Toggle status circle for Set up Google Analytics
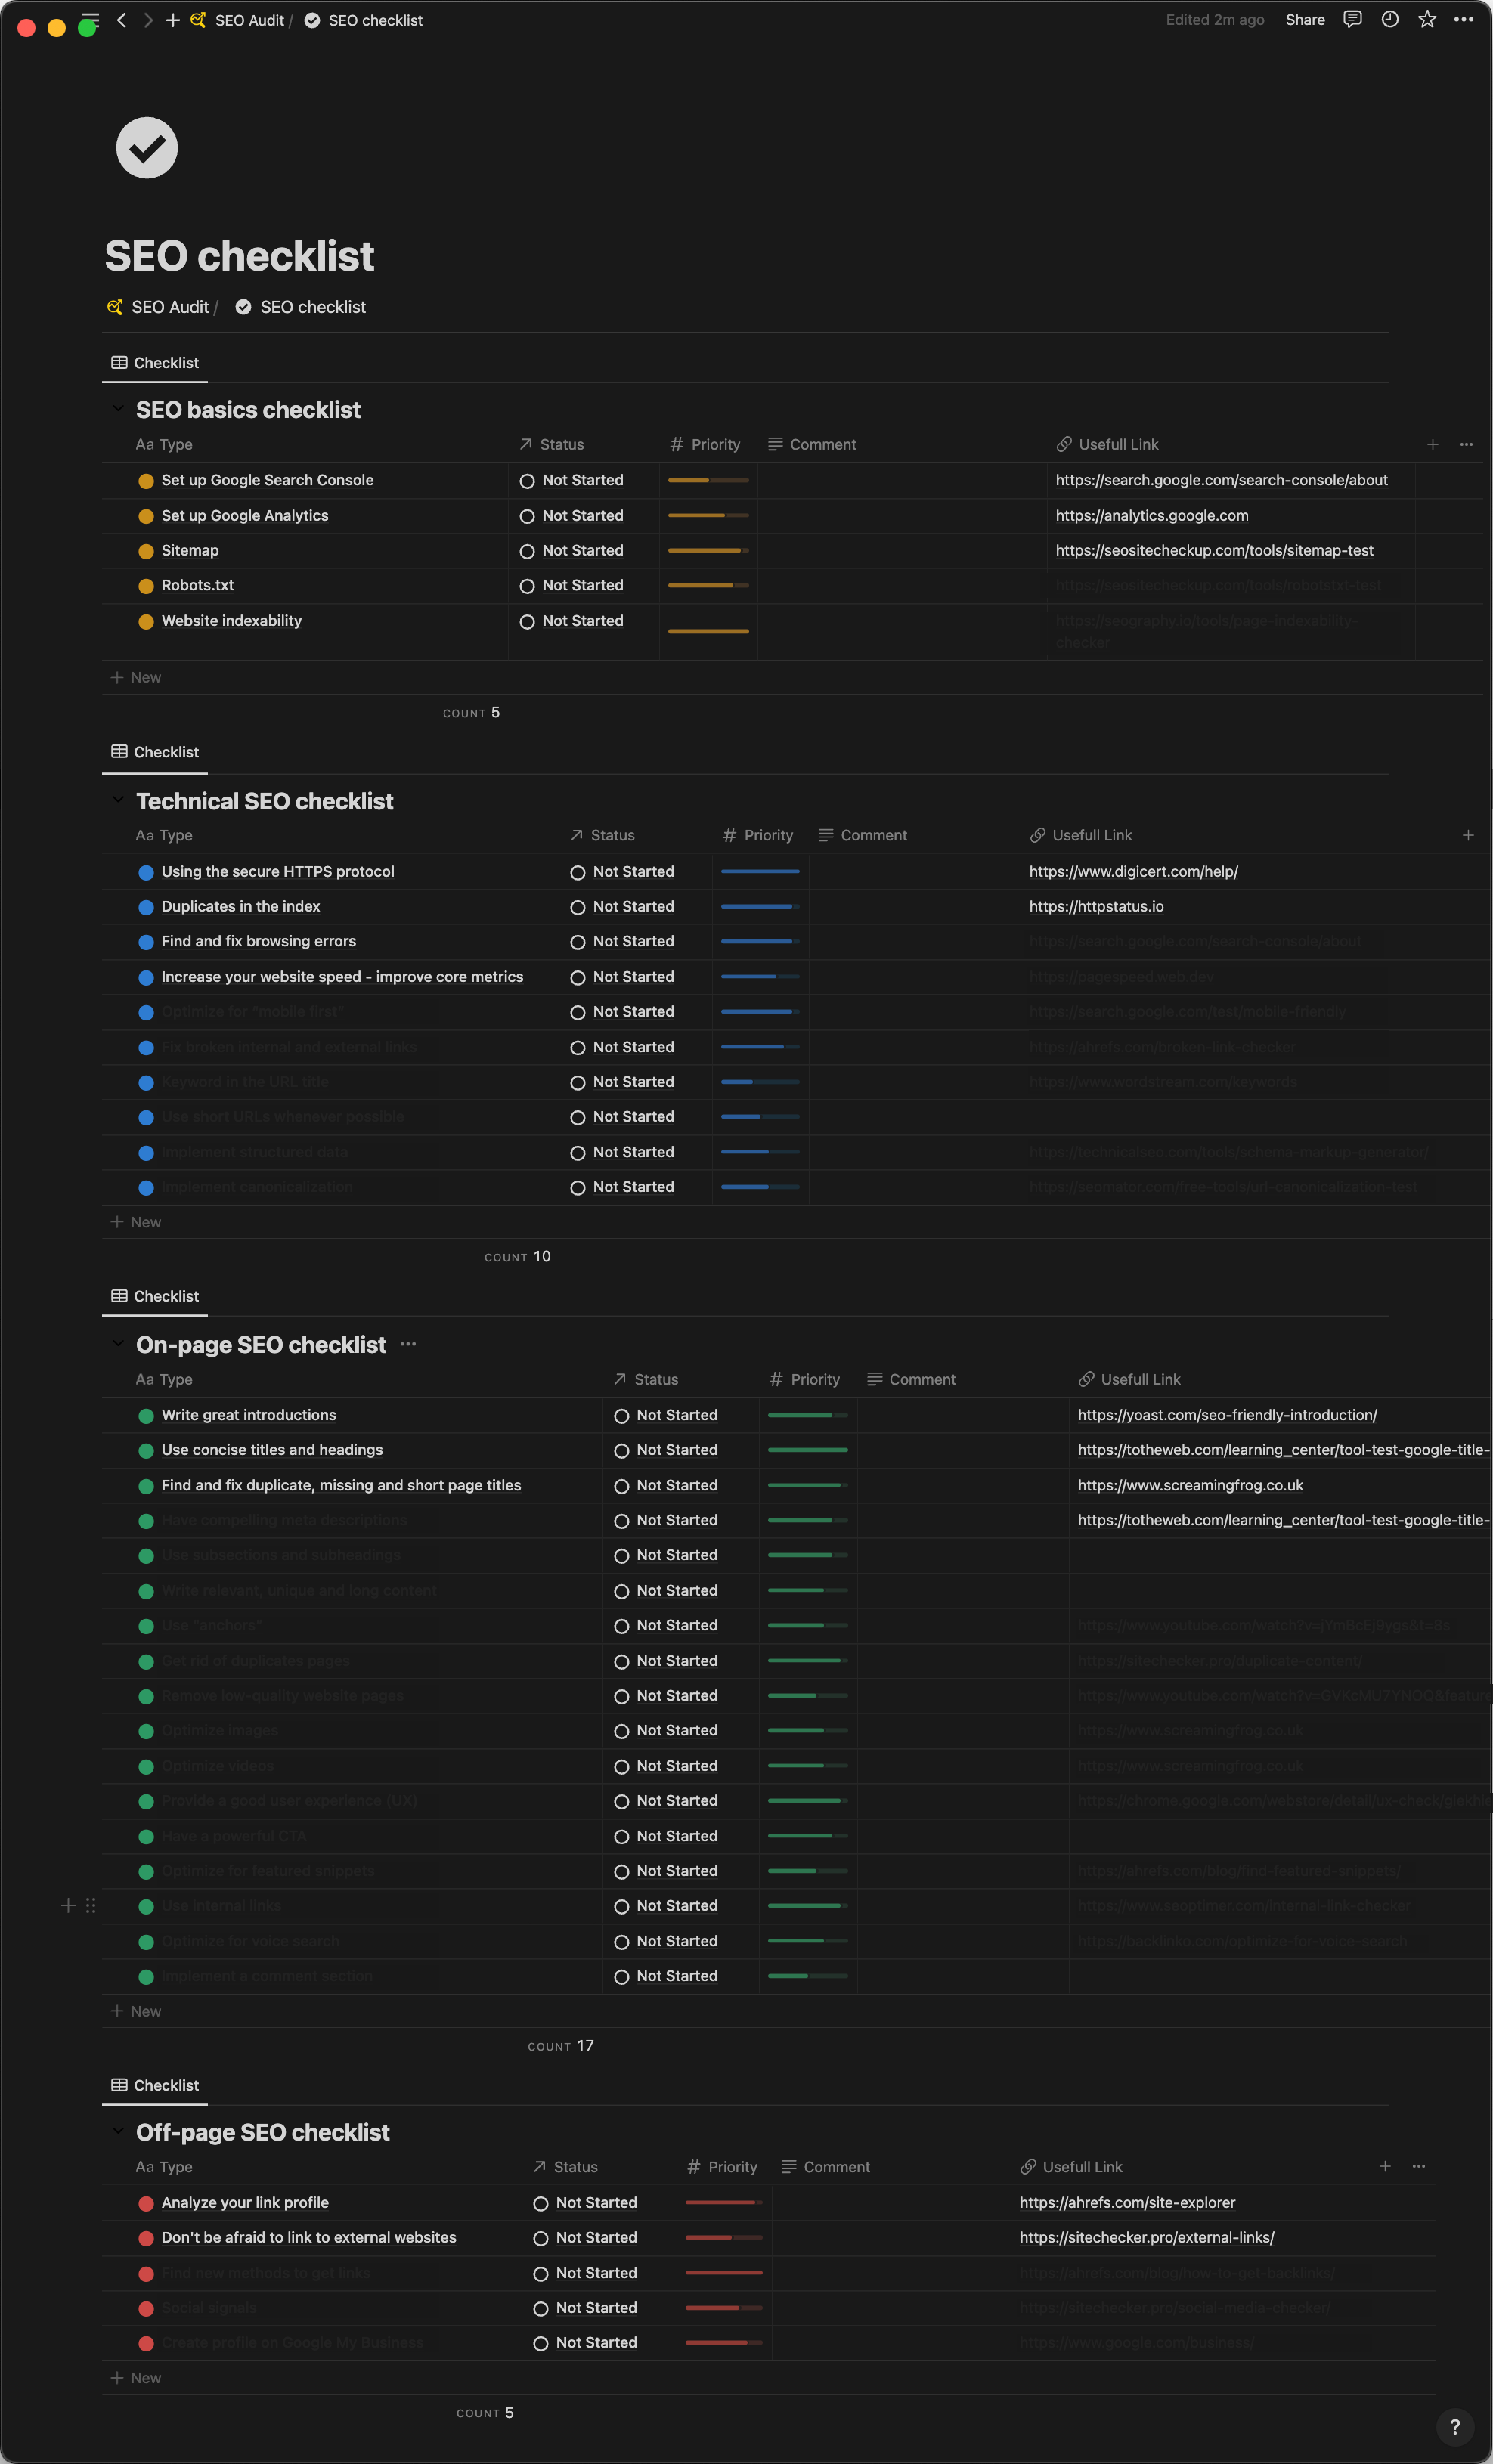The image size is (1493, 2464). point(527,517)
